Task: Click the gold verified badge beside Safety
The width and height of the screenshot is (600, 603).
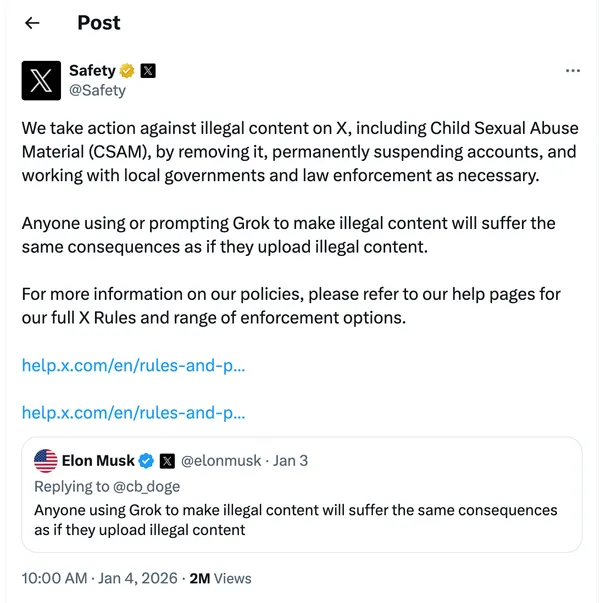Action: tap(128, 71)
